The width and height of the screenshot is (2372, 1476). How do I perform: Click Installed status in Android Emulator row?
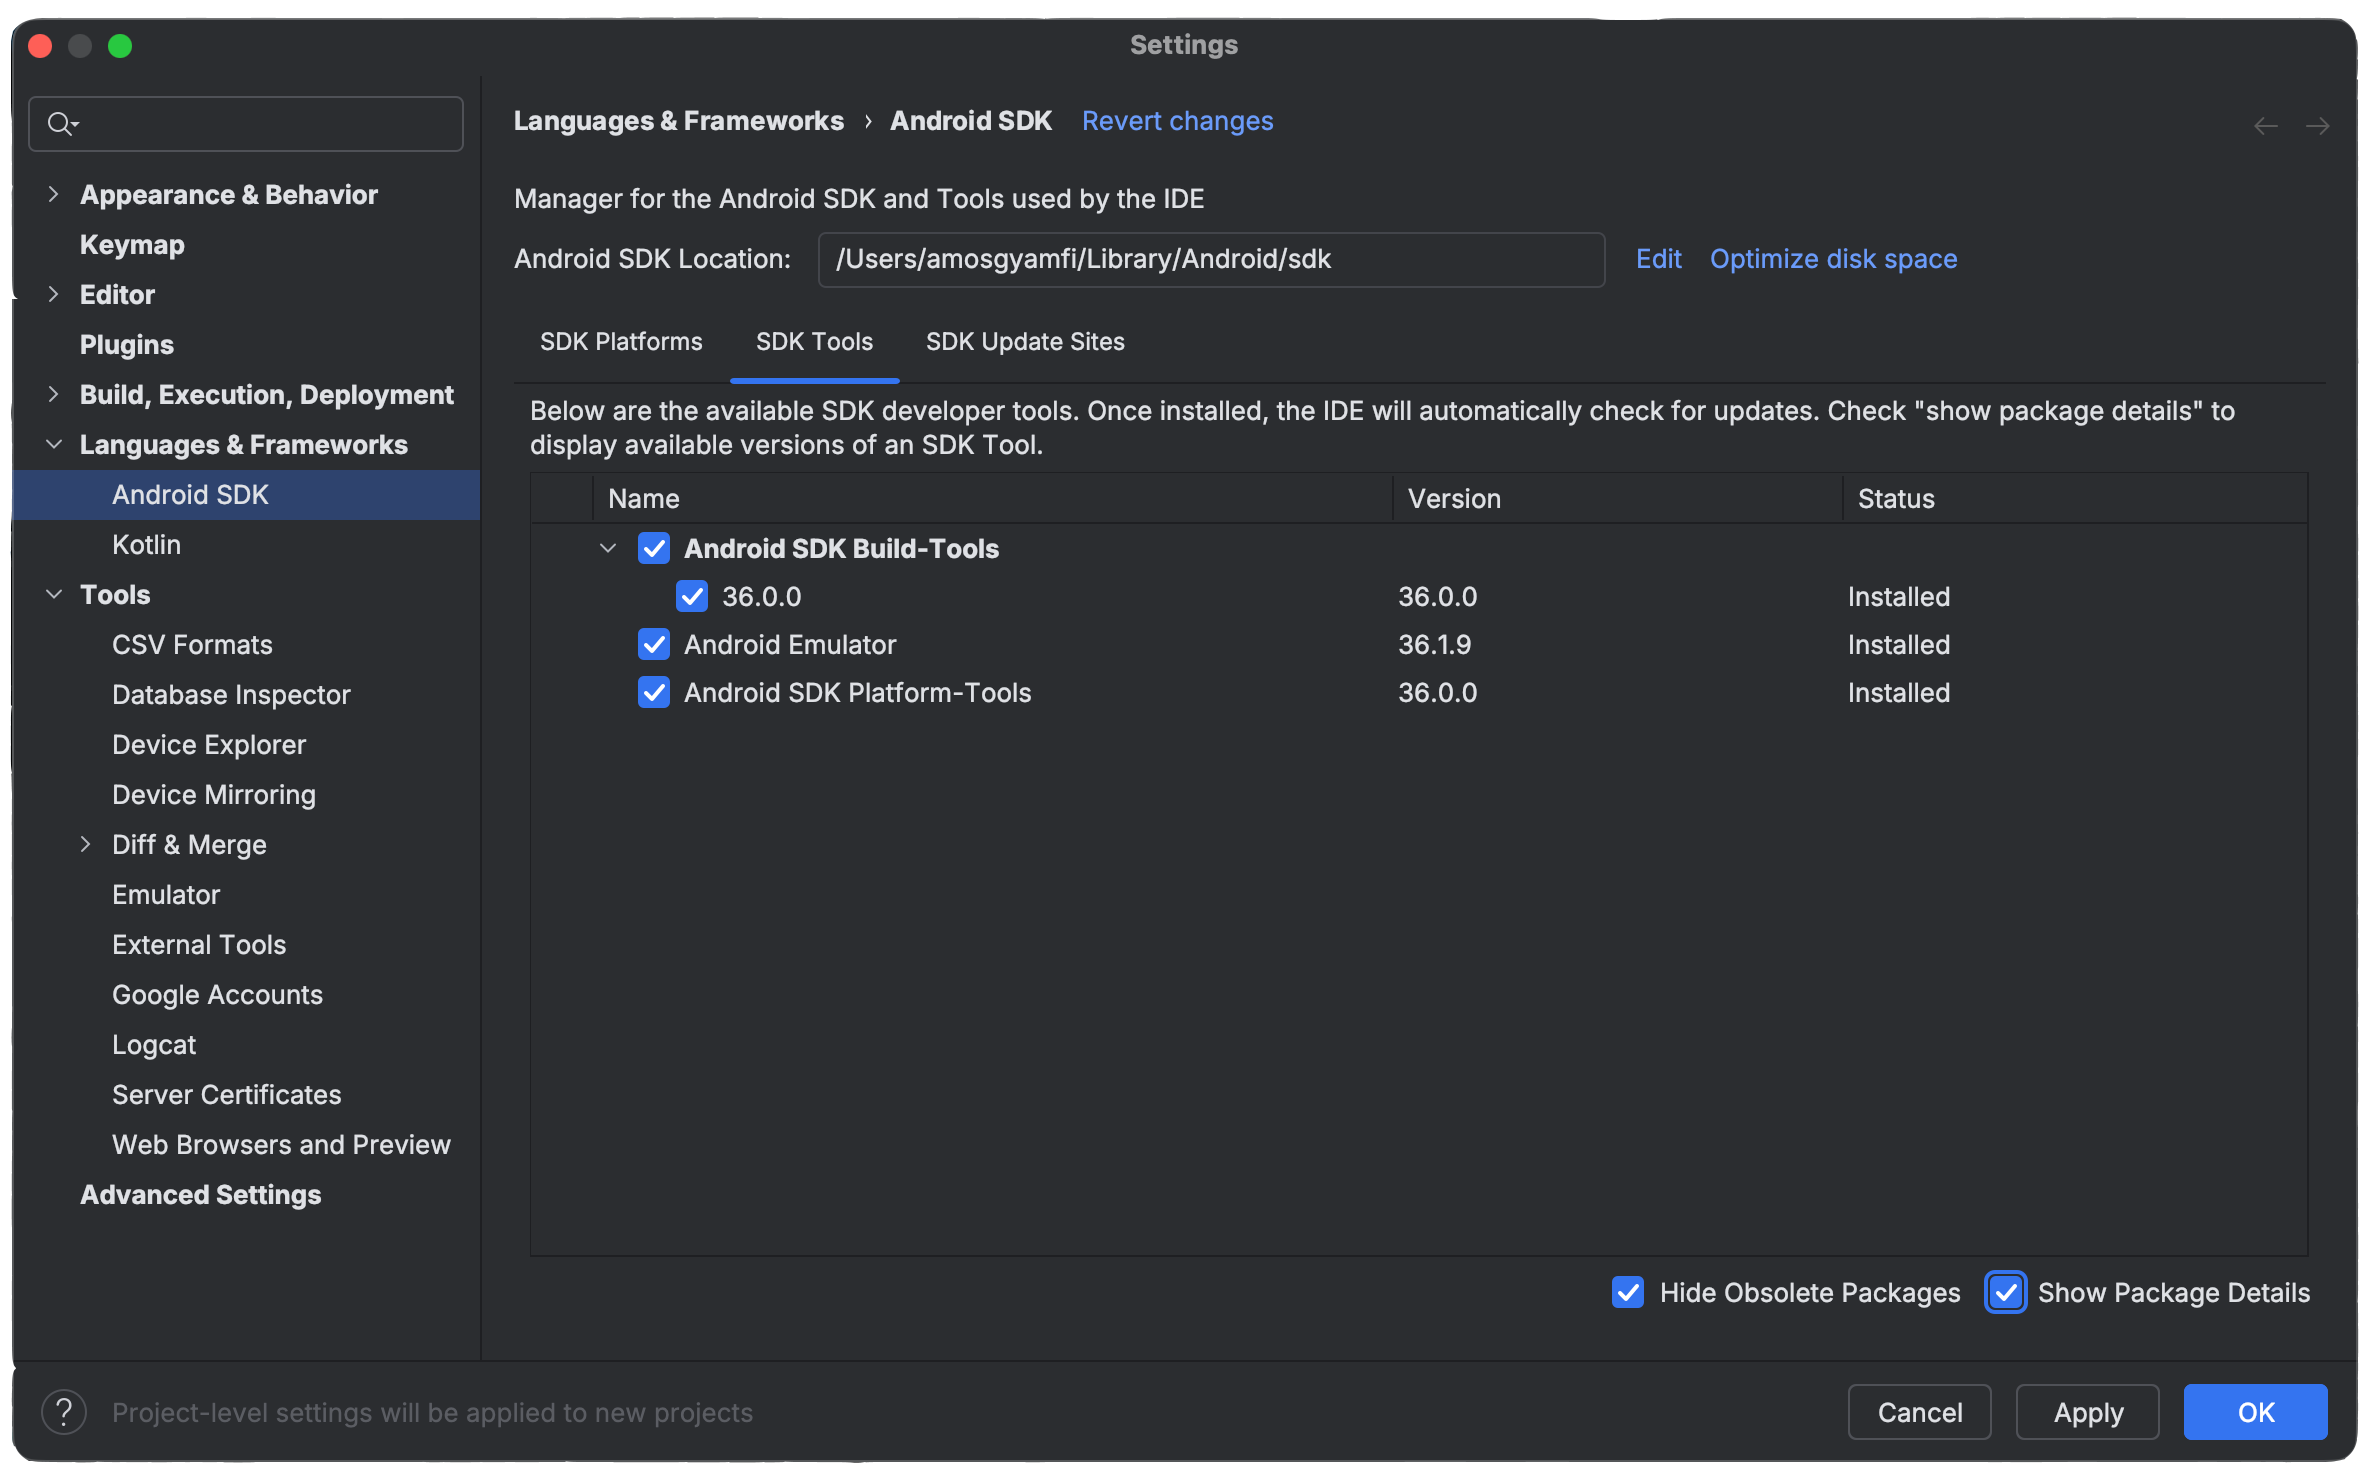[x=1898, y=644]
